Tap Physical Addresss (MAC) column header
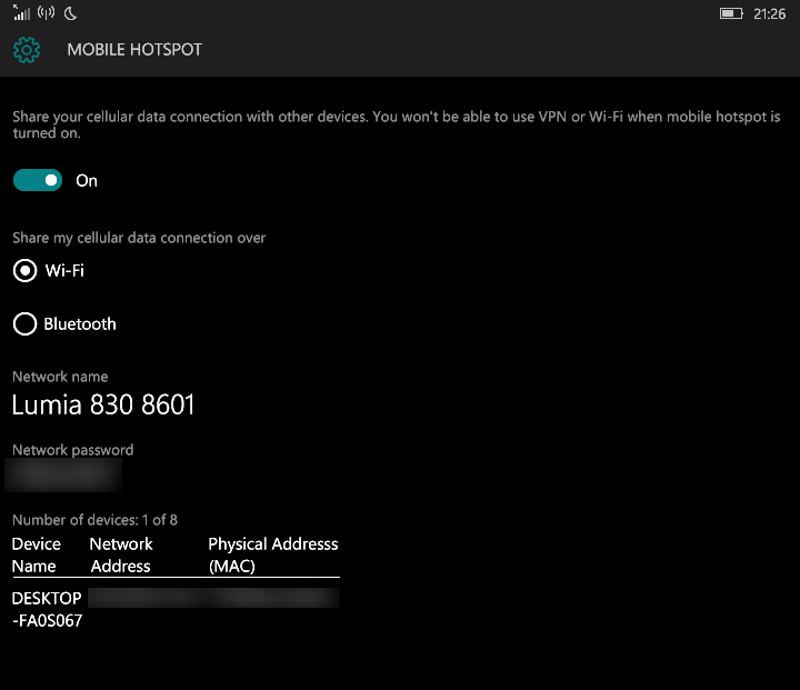Screen dimensions: 800x690 (x=273, y=555)
